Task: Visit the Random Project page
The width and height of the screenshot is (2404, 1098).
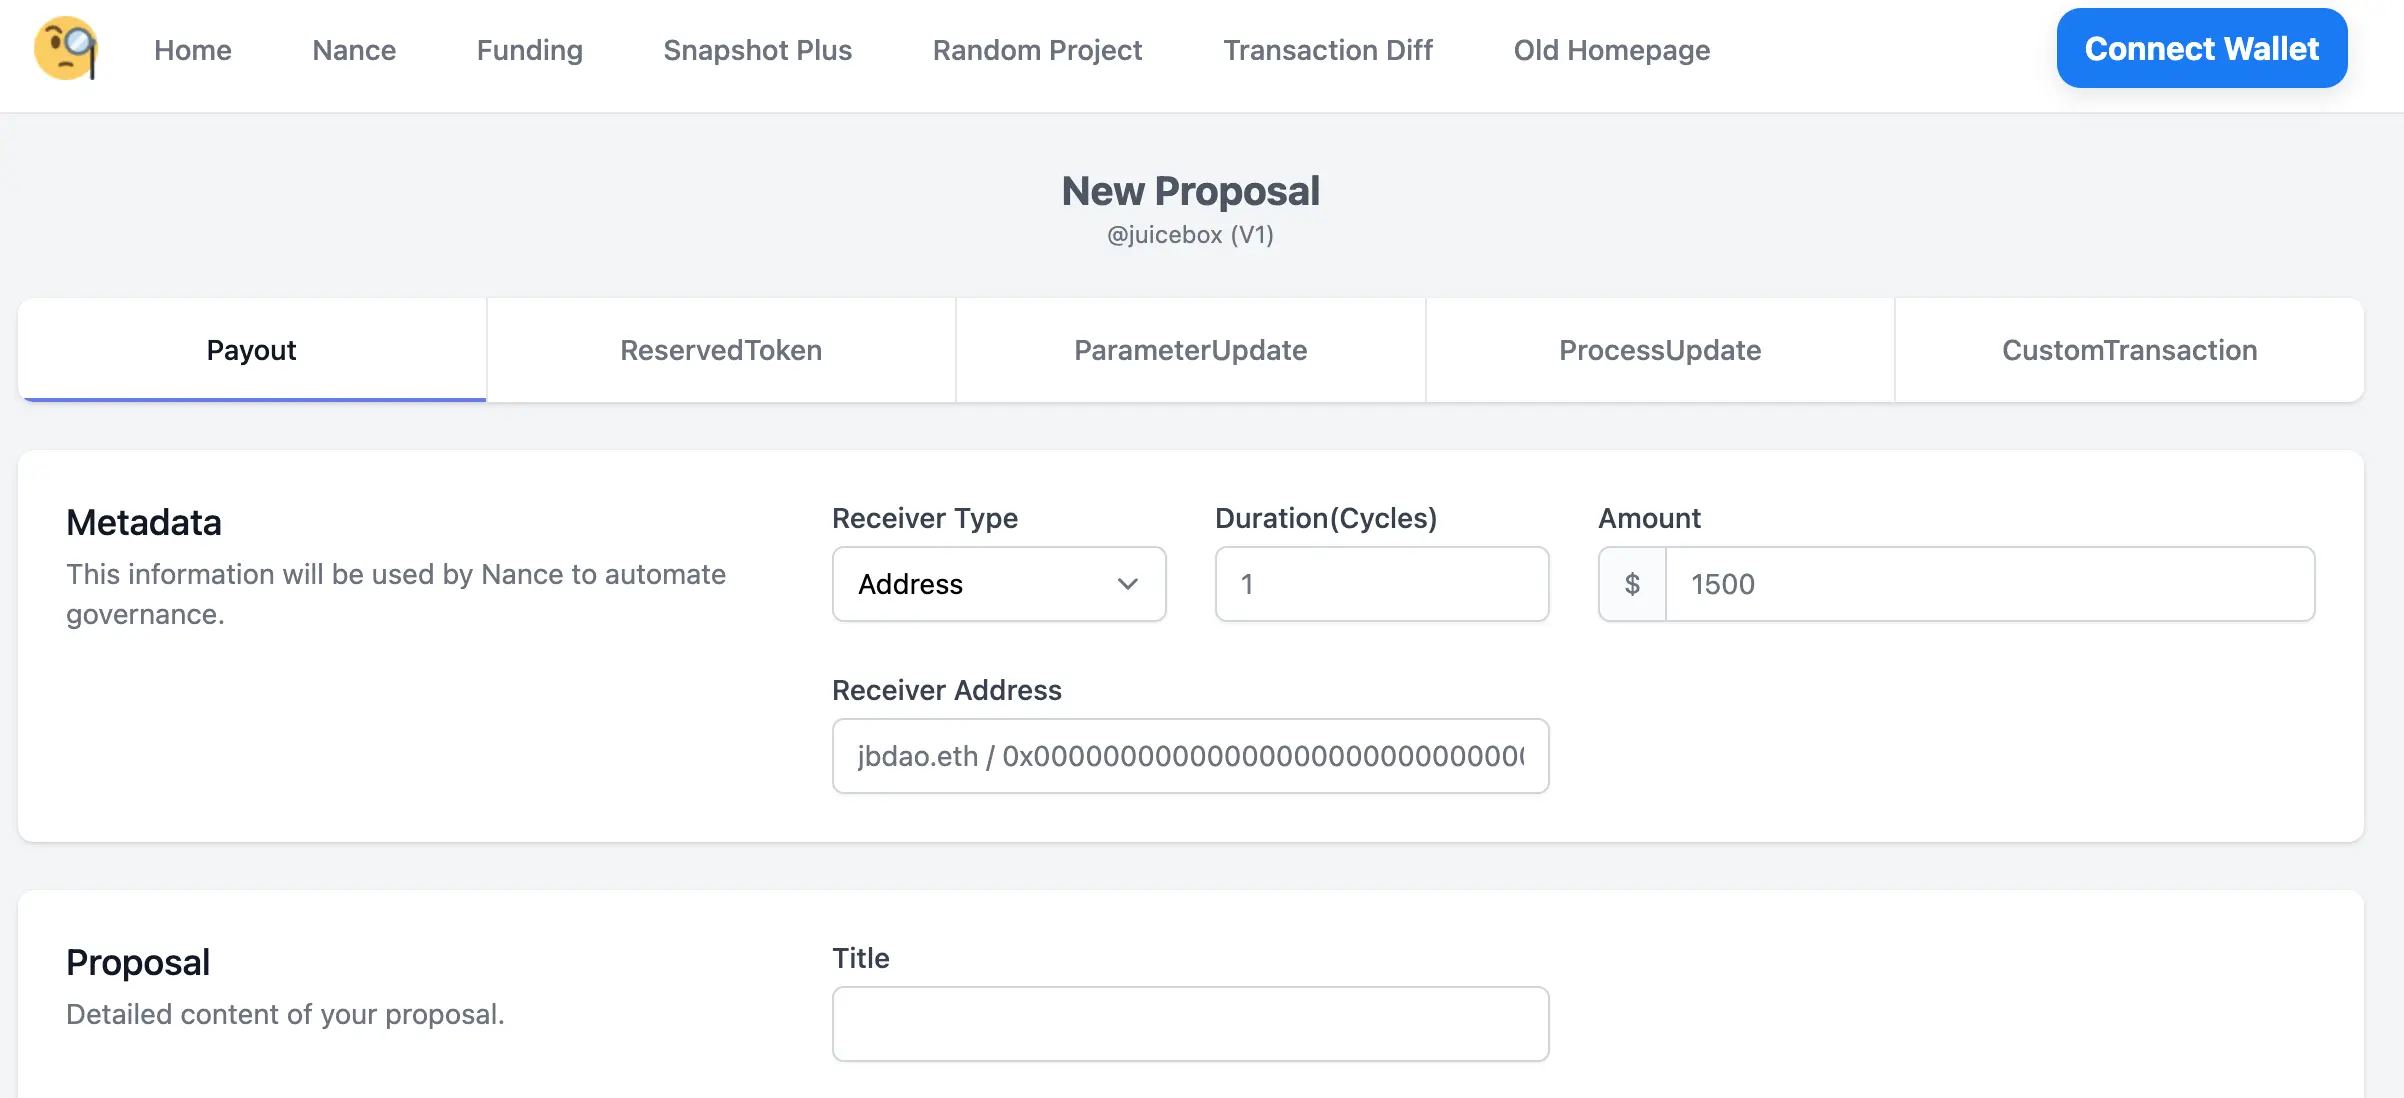Action: coord(1037,50)
